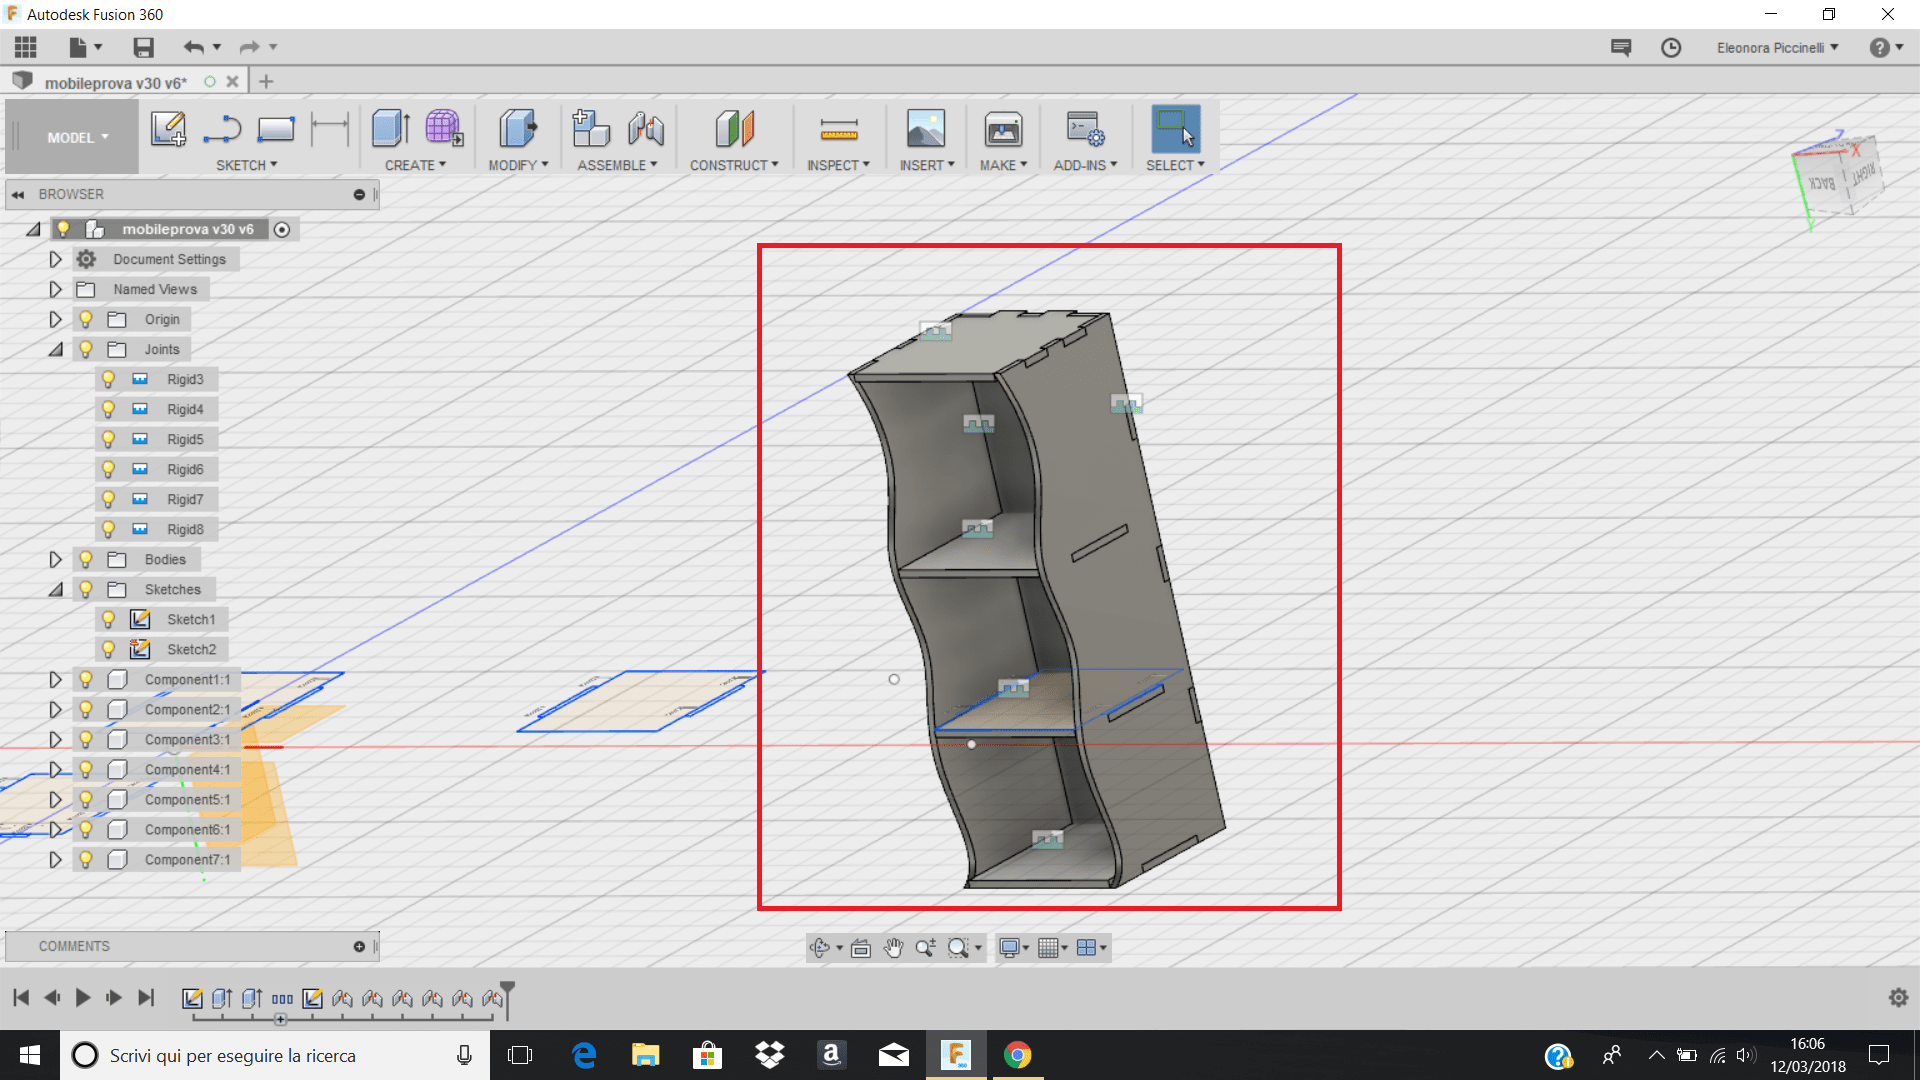
Task: Collapse the Joints folder
Action: point(55,349)
